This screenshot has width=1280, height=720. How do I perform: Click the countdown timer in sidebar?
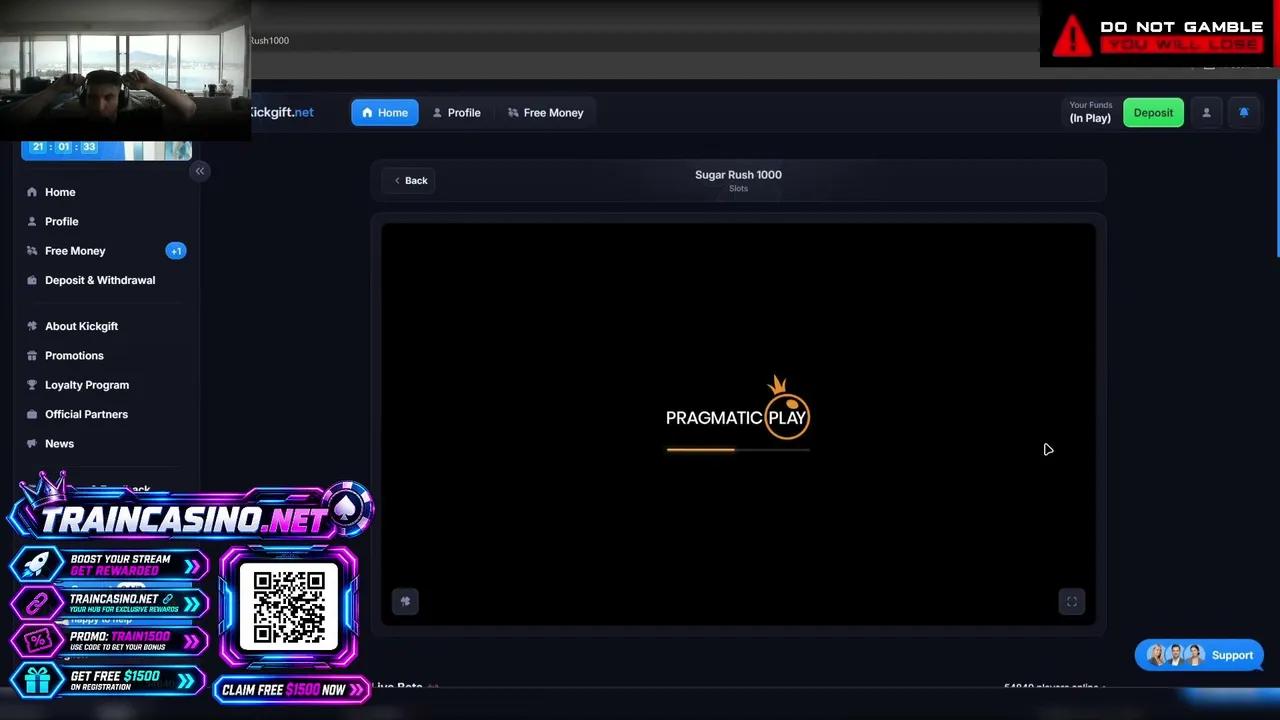pos(64,147)
